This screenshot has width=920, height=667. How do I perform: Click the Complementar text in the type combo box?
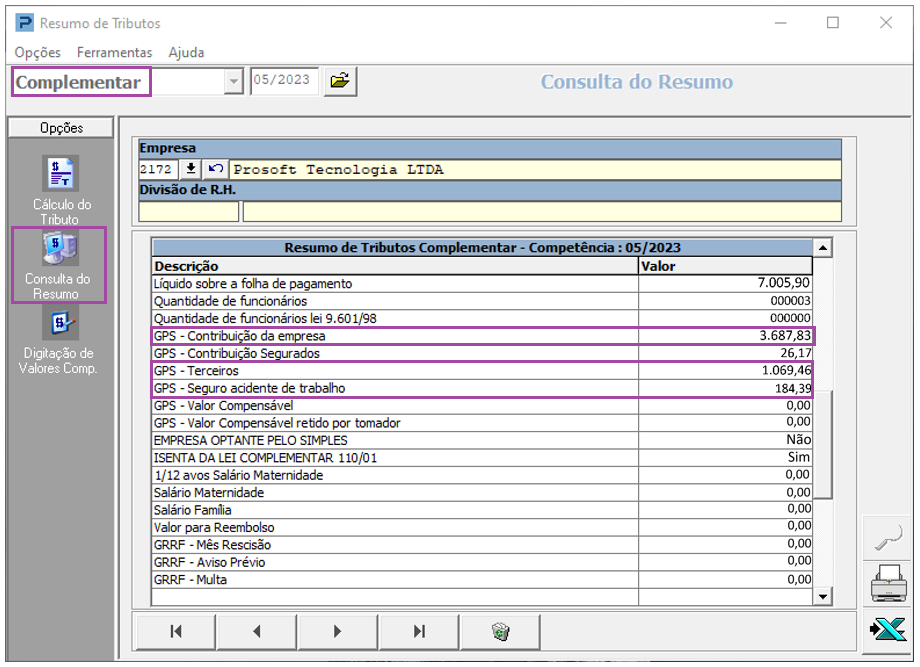point(78,82)
